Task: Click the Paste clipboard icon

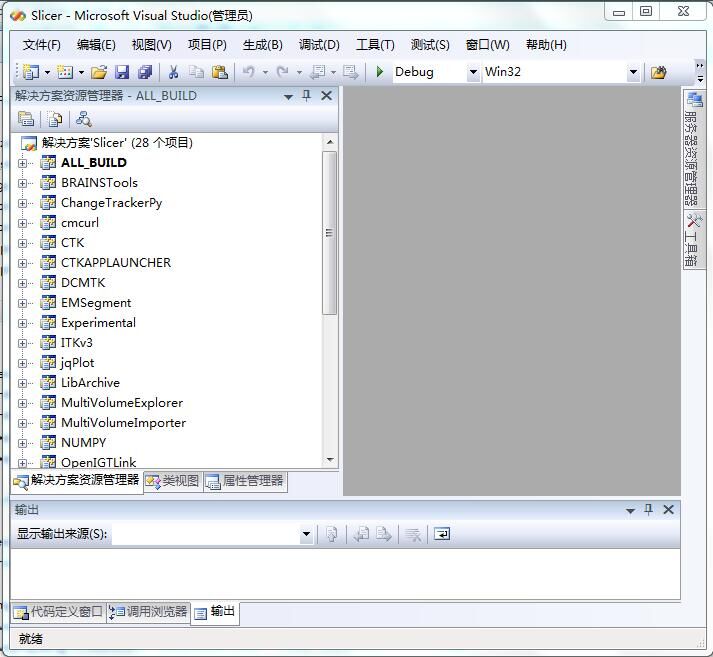Action: [x=220, y=72]
